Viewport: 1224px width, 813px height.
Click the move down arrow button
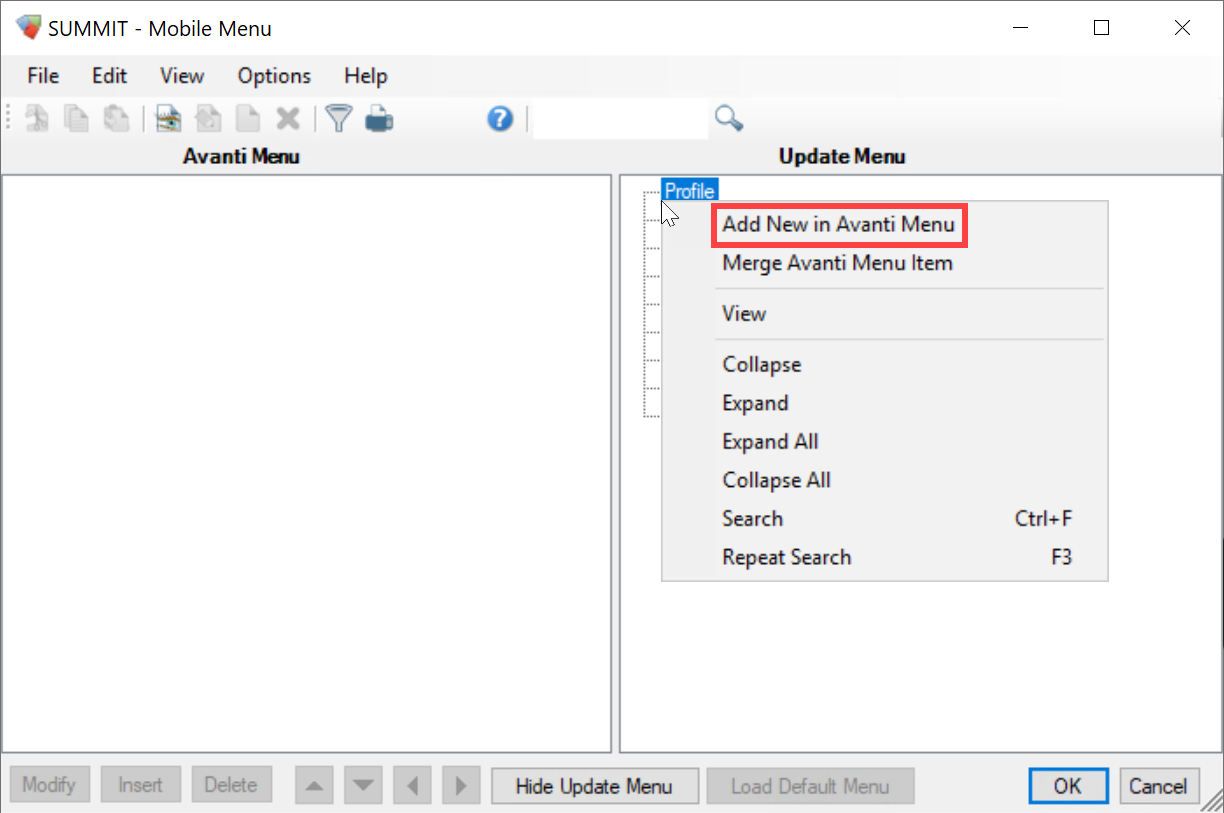click(363, 785)
